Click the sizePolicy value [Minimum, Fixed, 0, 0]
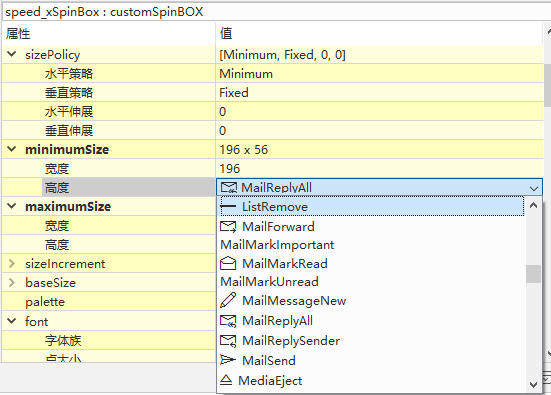Viewport: 551px width, 395px height. tap(282, 55)
